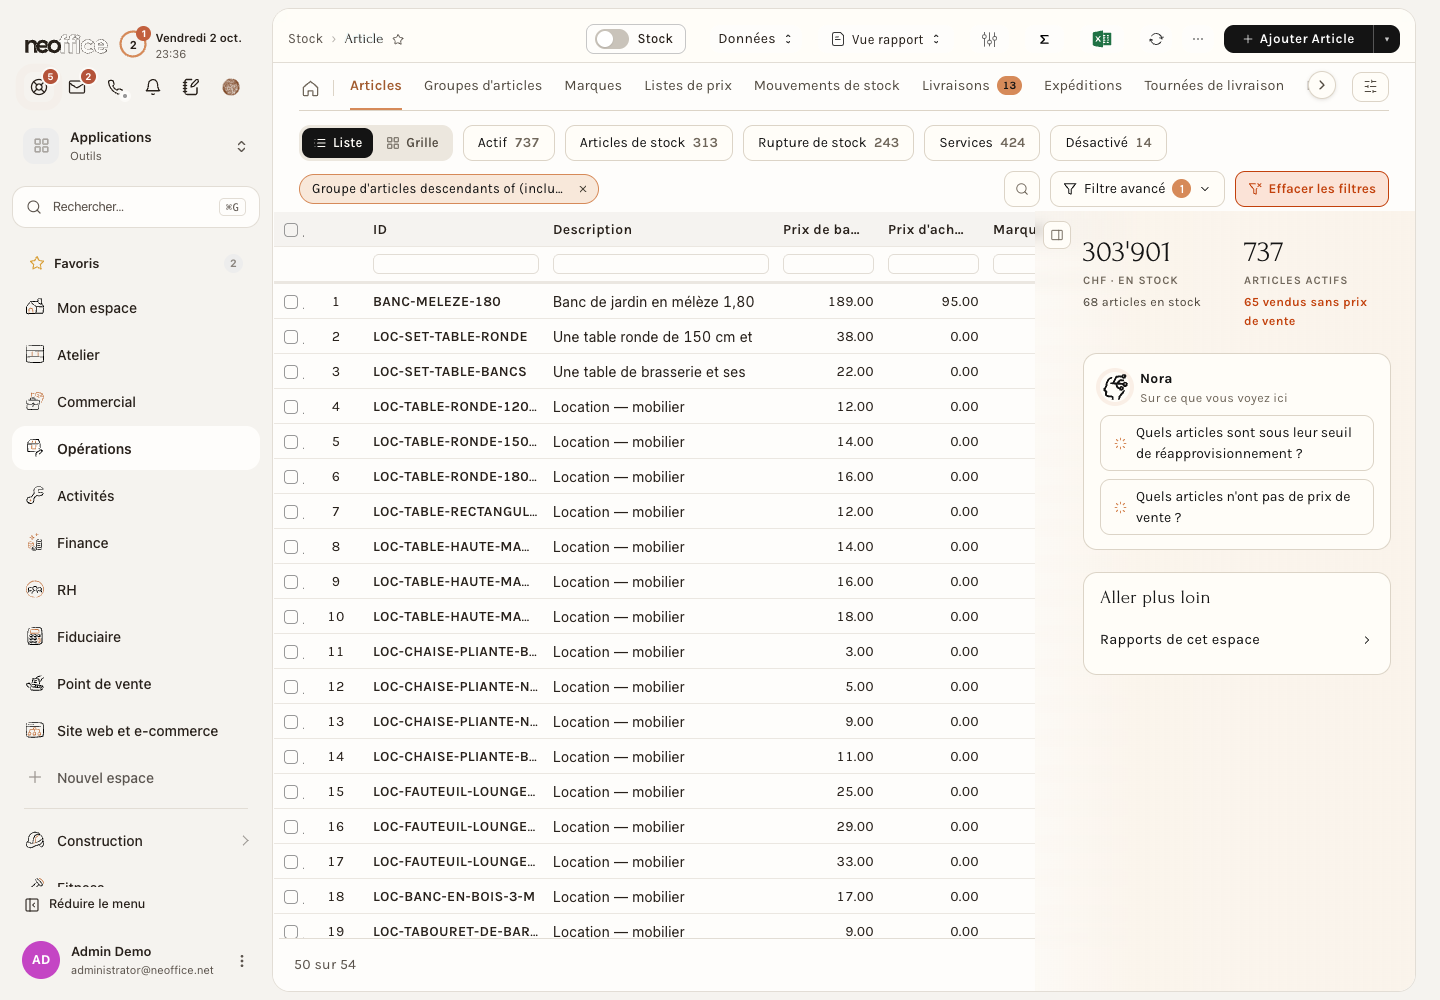Click the Description column filter field
The height and width of the screenshot is (1000, 1440).
tap(661, 264)
